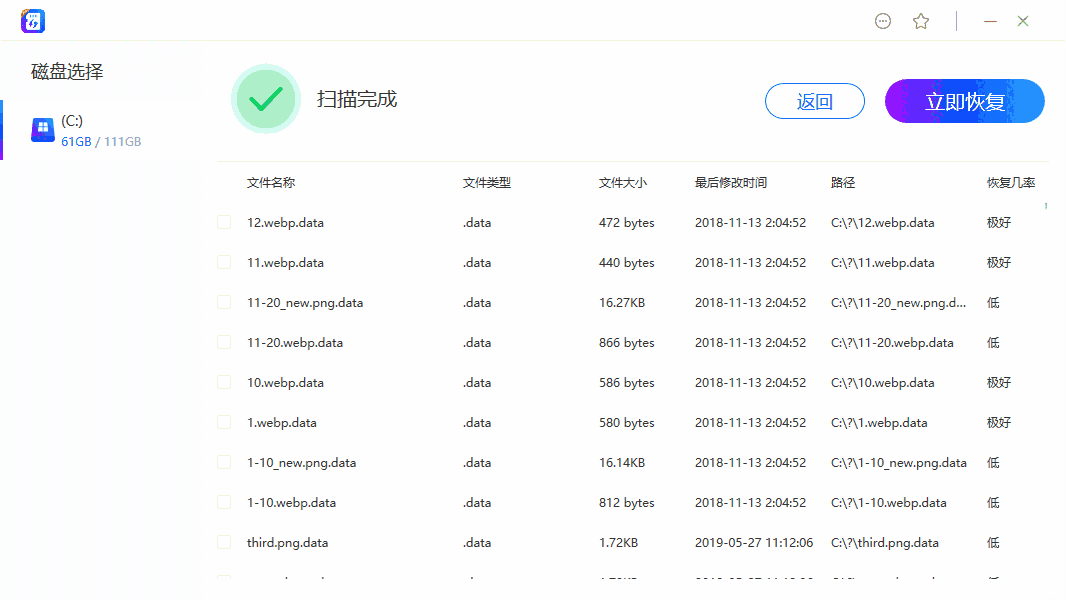Click the blue C: drive icon in sidebar

pyautogui.click(x=42, y=129)
